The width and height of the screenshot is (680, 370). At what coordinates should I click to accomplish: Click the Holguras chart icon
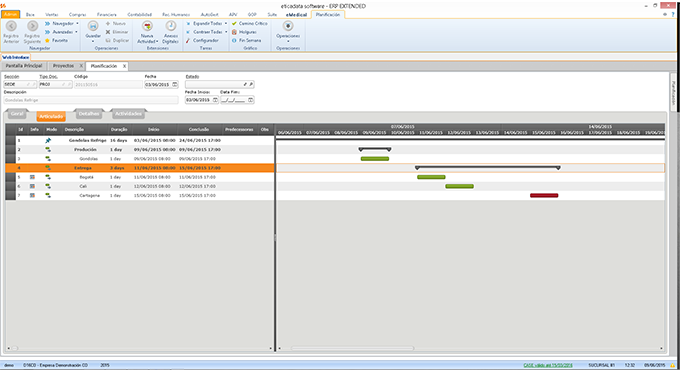[234, 32]
